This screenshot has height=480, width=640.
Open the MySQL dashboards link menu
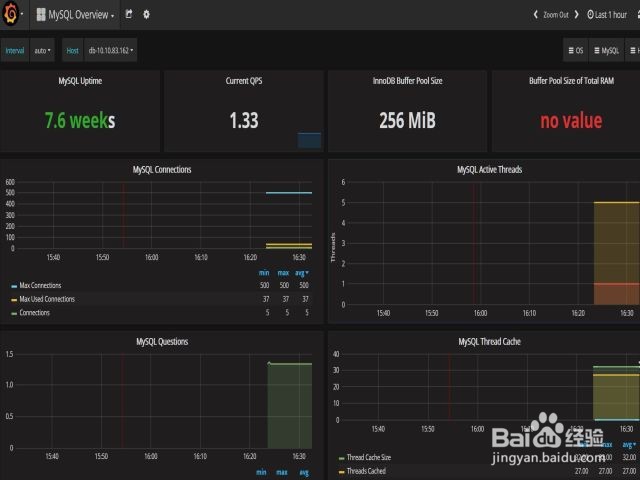pos(607,51)
